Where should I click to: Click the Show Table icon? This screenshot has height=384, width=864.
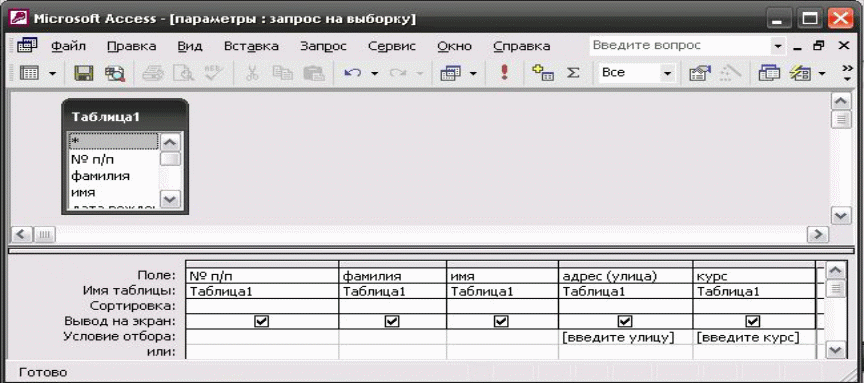(543, 73)
